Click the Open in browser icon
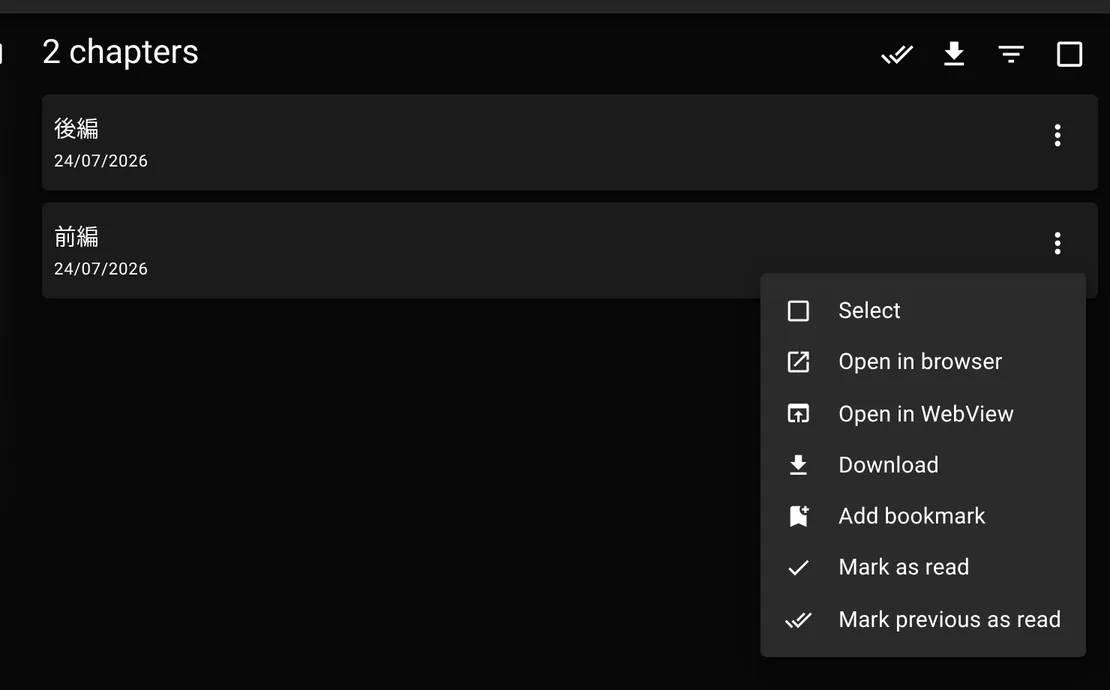Screen dimensions: 1110x690 point(799,362)
